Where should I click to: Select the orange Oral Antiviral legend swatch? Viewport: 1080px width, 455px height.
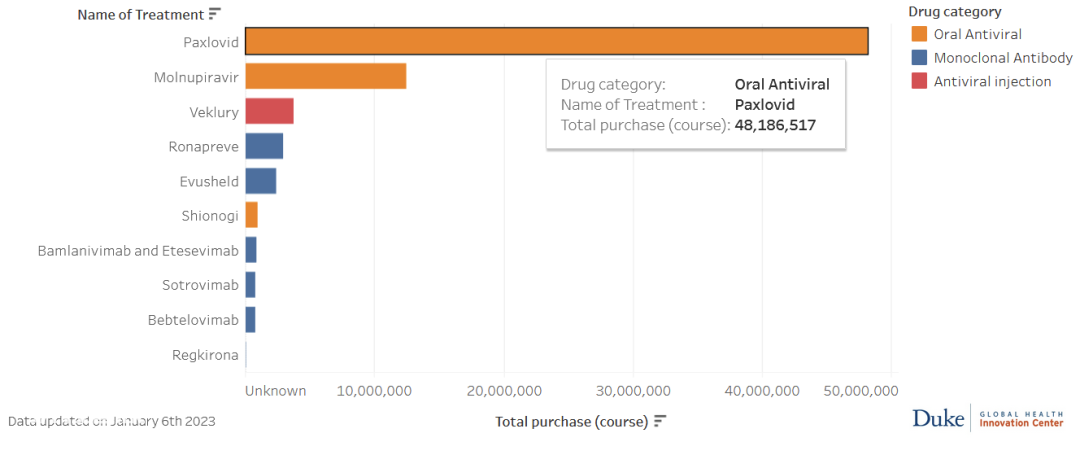[x=918, y=34]
